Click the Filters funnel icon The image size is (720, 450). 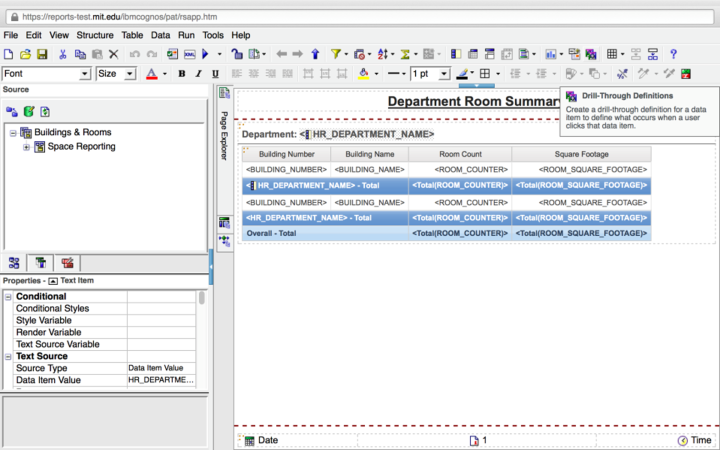pyautogui.click(x=336, y=54)
